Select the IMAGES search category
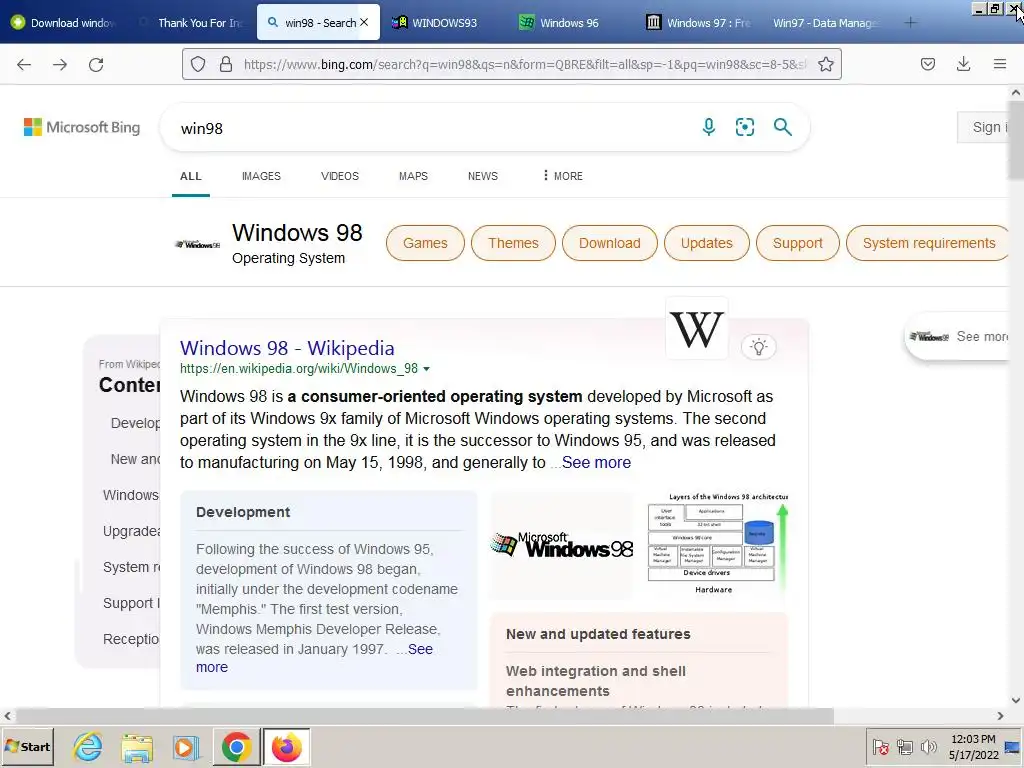1024x768 pixels. (261, 176)
